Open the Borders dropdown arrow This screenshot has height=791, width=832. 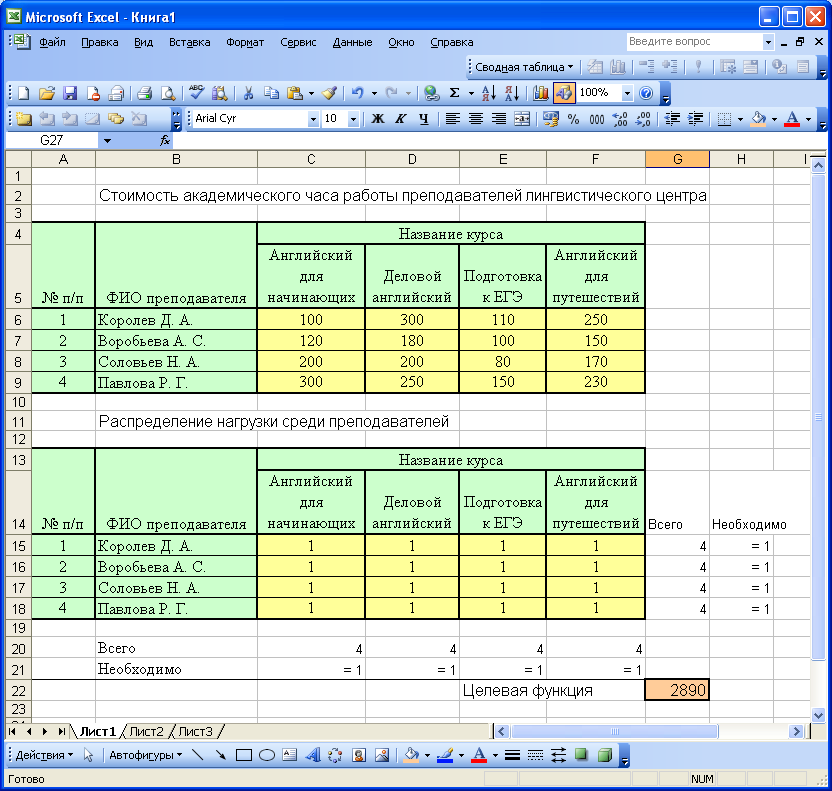[740, 119]
